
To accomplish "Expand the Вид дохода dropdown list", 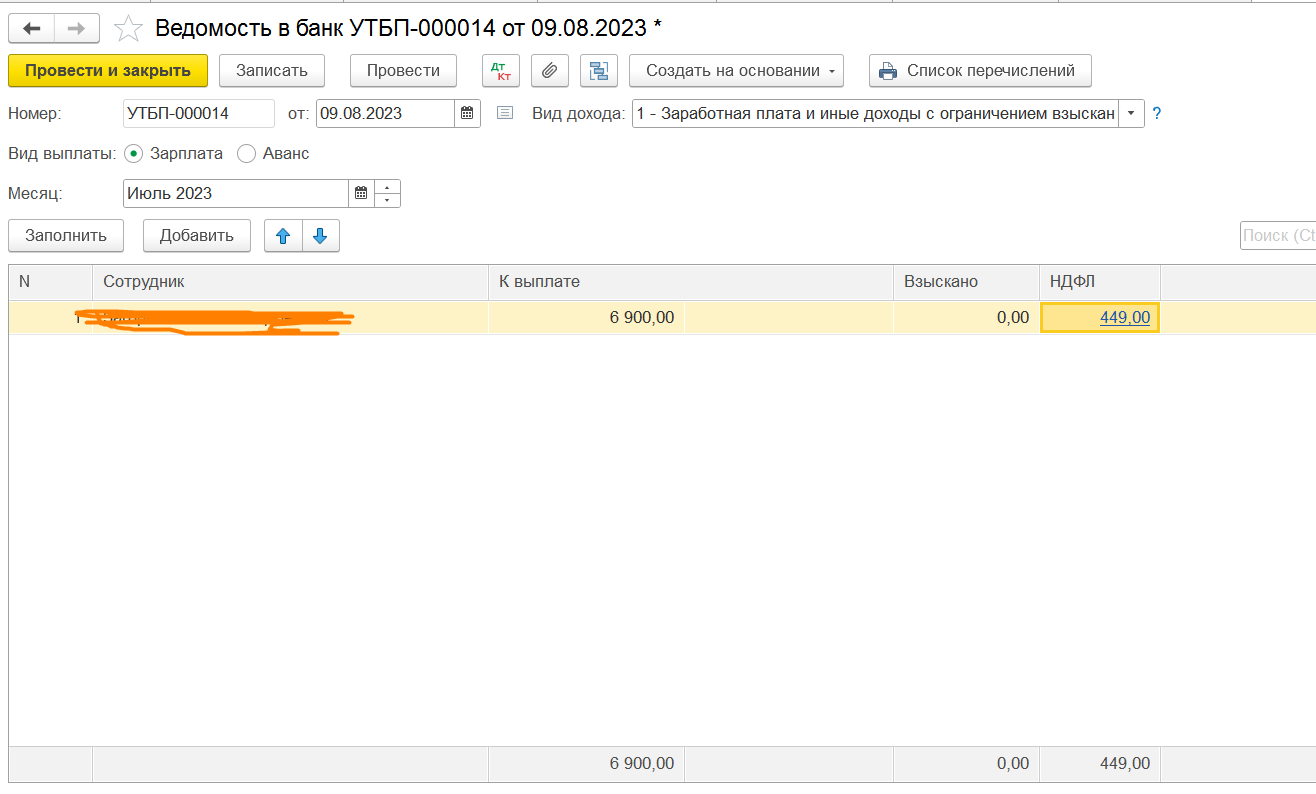I will click(x=1130, y=113).
